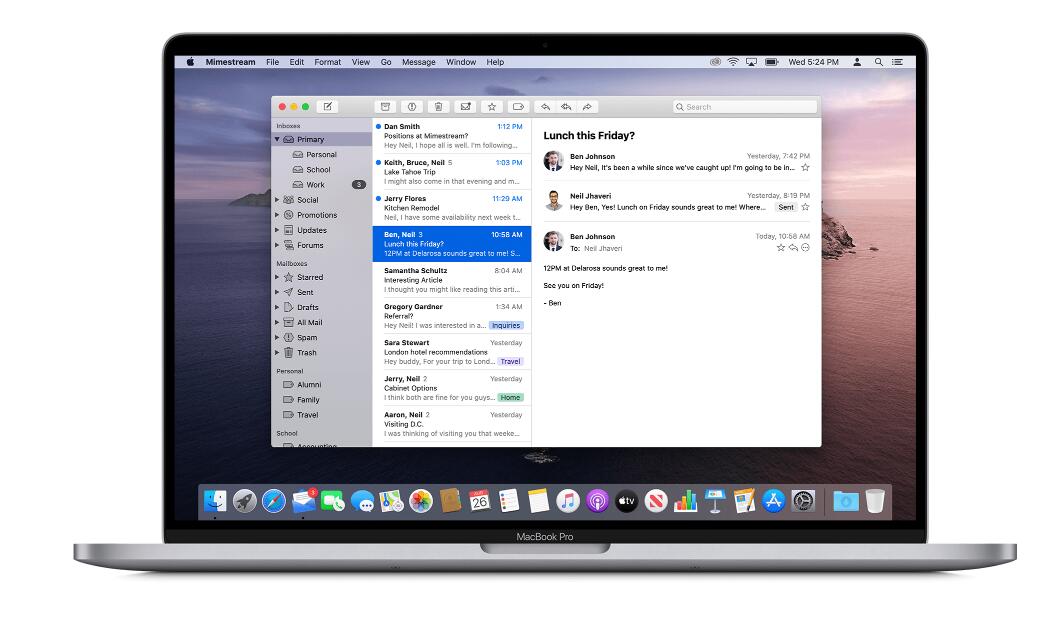Select the School inbox

[x=322, y=170]
